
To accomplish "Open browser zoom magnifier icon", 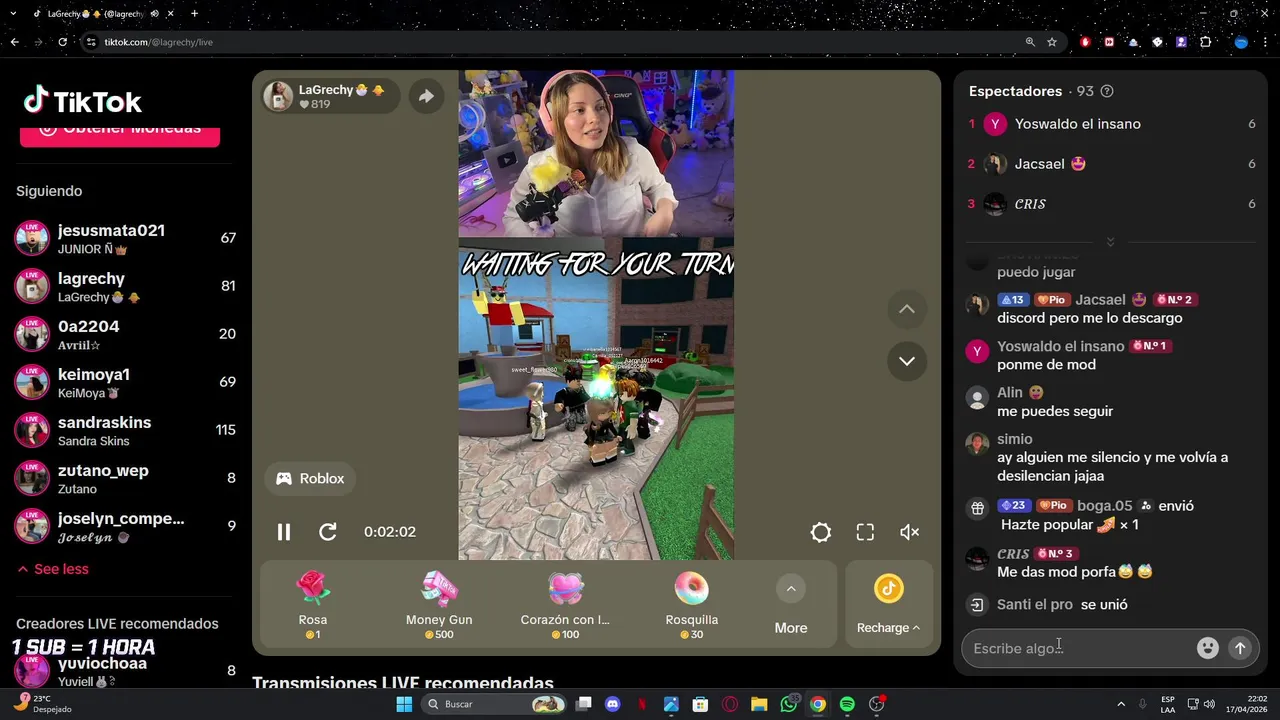I will click(x=1030, y=42).
